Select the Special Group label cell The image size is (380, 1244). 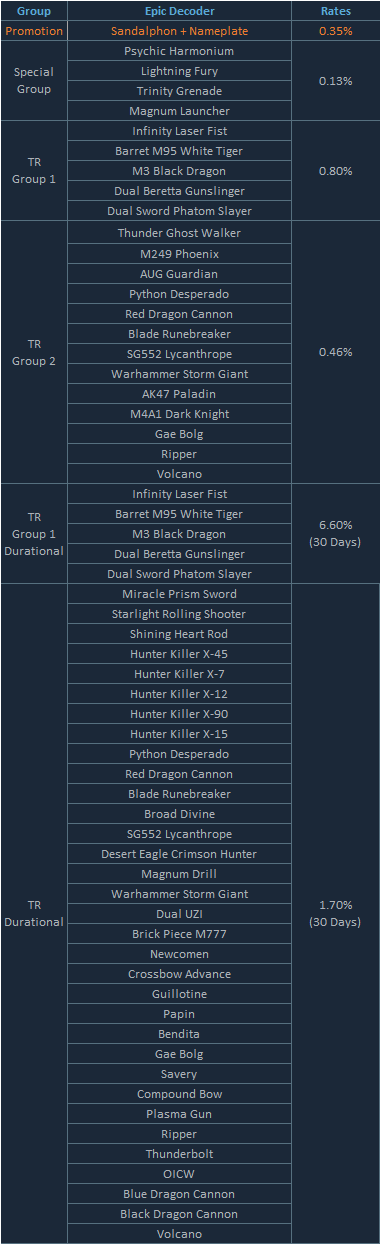click(34, 81)
